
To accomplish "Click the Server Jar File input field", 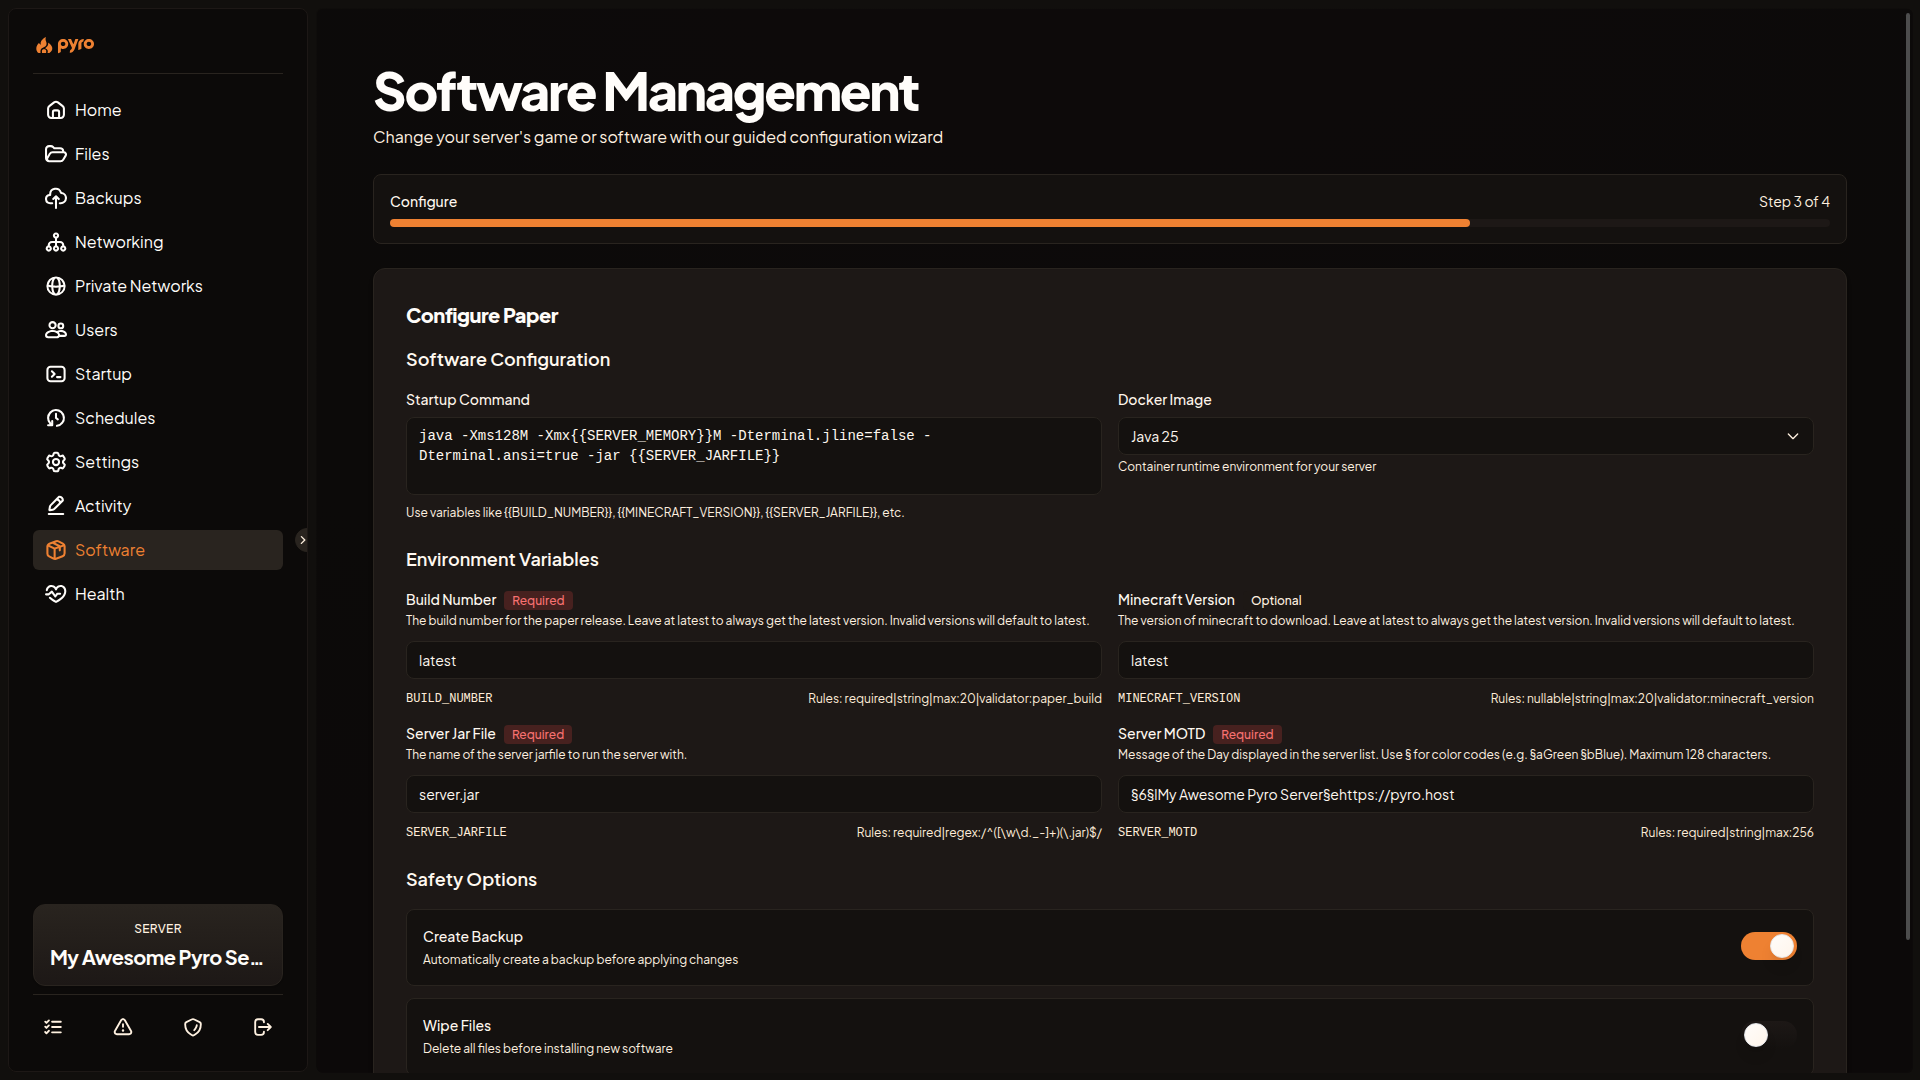I will pyautogui.click(x=753, y=794).
